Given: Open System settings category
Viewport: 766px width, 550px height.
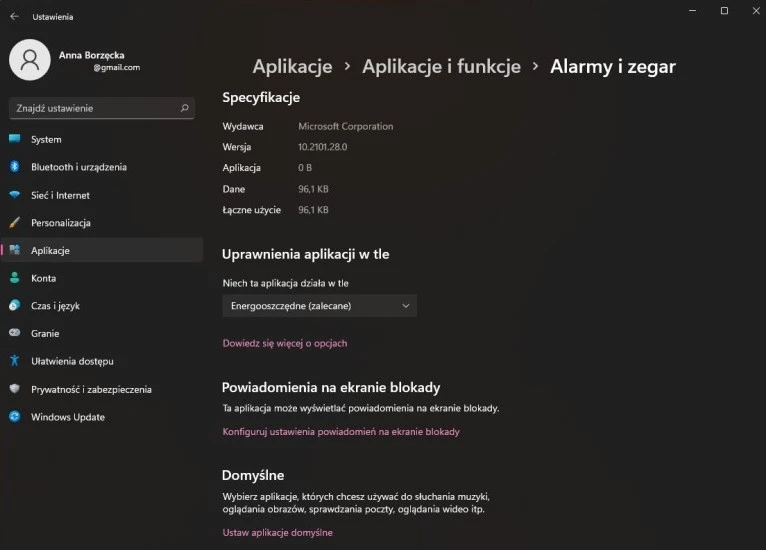Looking at the screenshot, I should 102,139.
